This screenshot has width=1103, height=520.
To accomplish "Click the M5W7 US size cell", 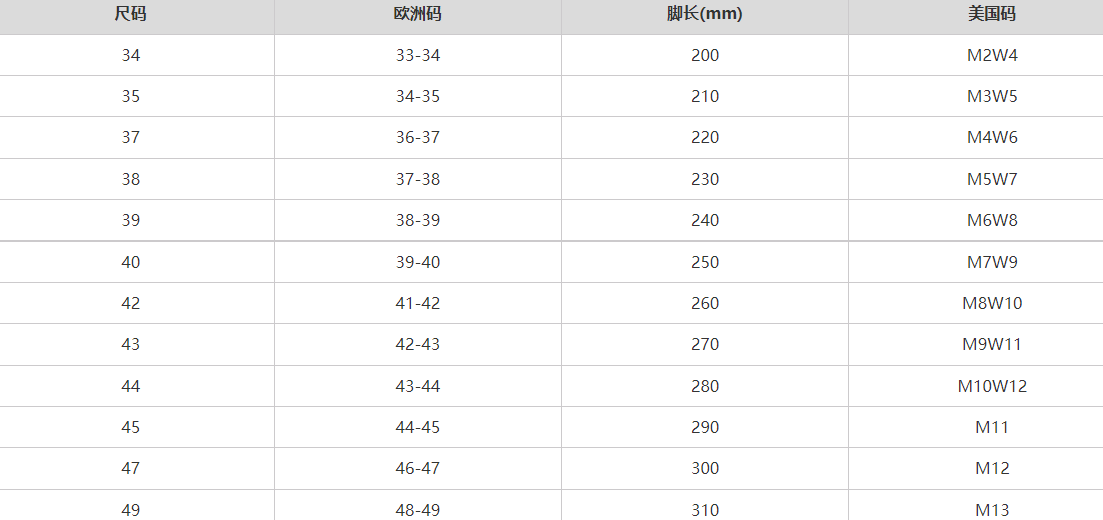I will pyautogui.click(x=992, y=179).
